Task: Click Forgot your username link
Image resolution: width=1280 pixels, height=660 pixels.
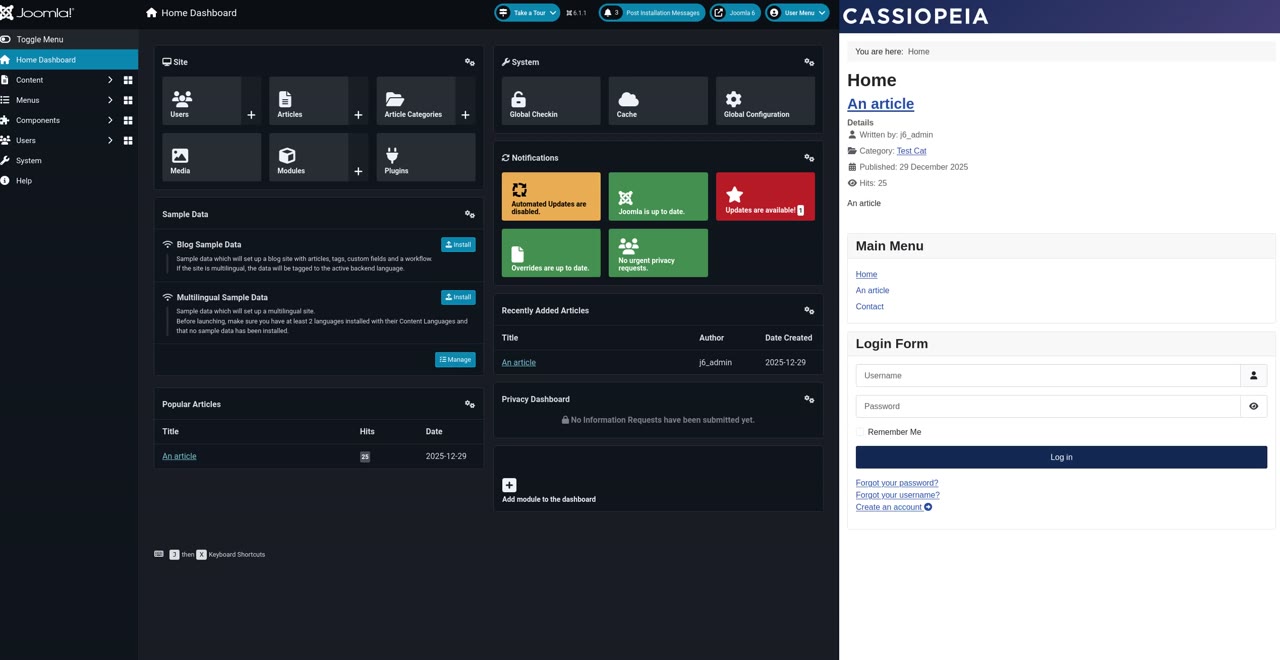Action: pyautogui.click(x=897, y=495)
